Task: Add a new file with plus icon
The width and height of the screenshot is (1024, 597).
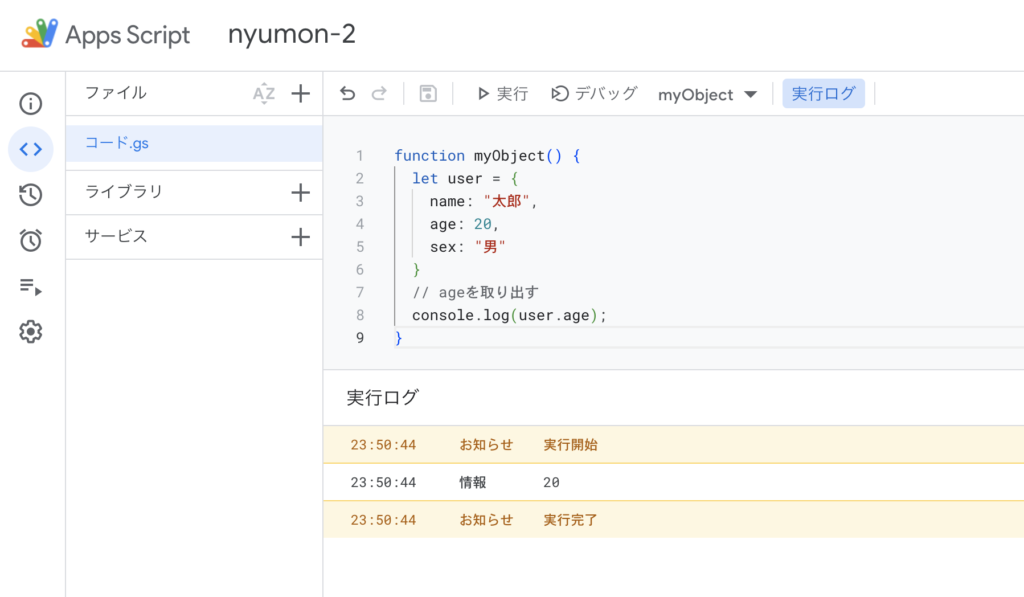Action: click(x=300, y=94)
